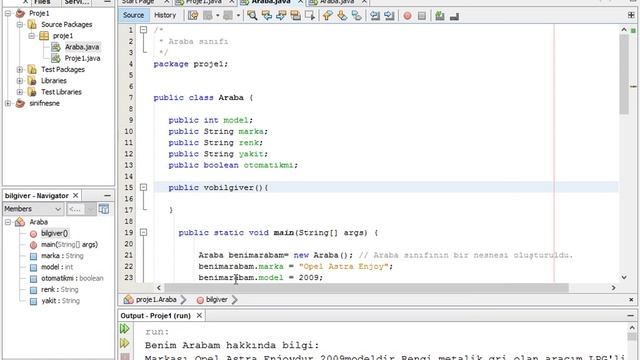Viewport: 640px width, 360px height.
Task: Close the Navigator panel tab
Action: 76,196
